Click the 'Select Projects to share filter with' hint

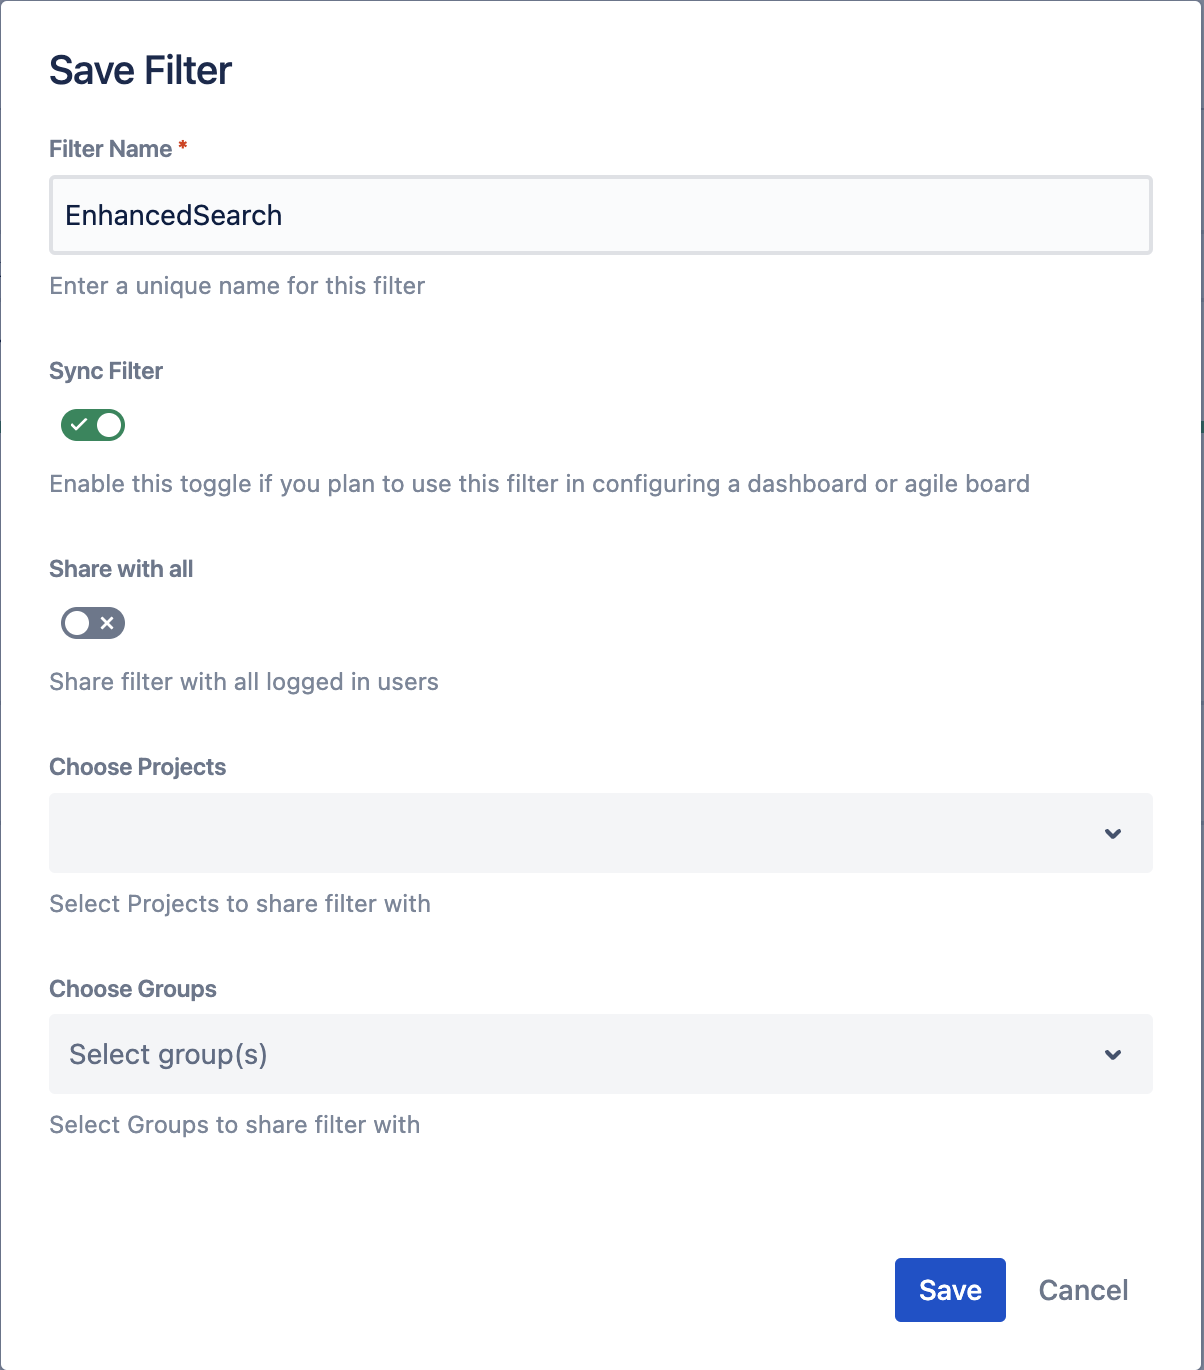[240, 904]
